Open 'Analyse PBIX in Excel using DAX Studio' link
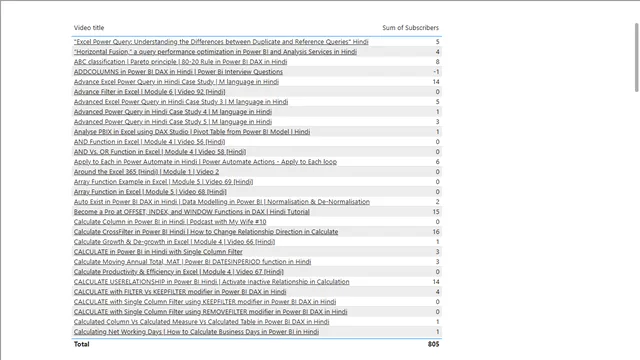The image size is (640, 360). click(192, 132)
